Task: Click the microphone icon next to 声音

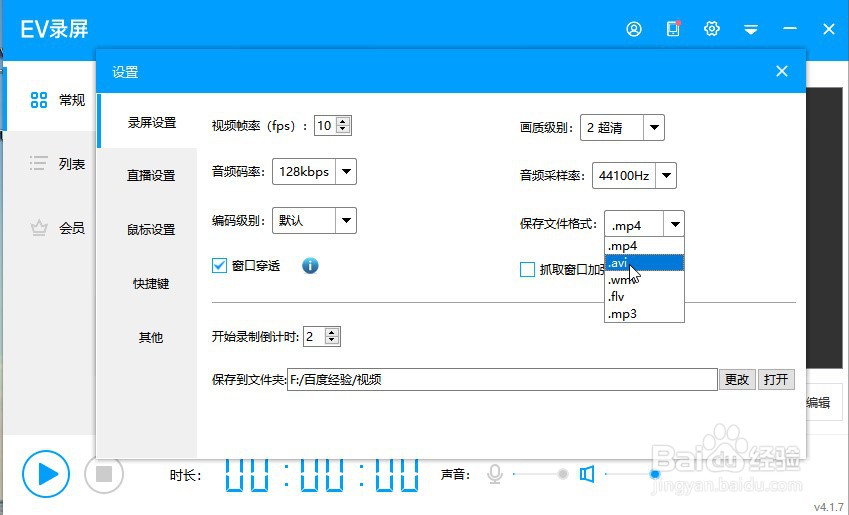Action: point(494,474)
